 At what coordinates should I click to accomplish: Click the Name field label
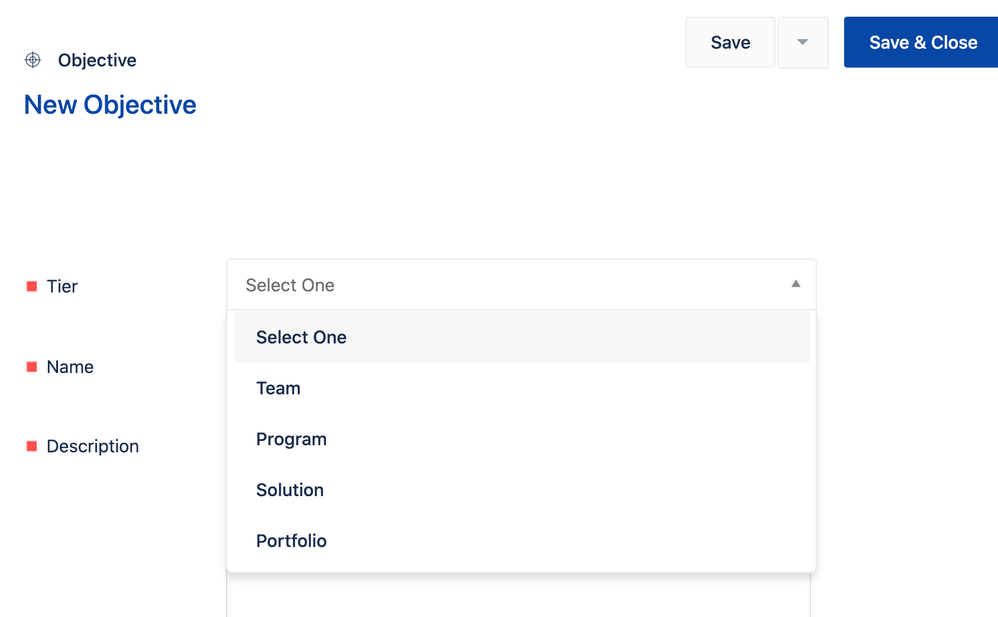point(70,367)
